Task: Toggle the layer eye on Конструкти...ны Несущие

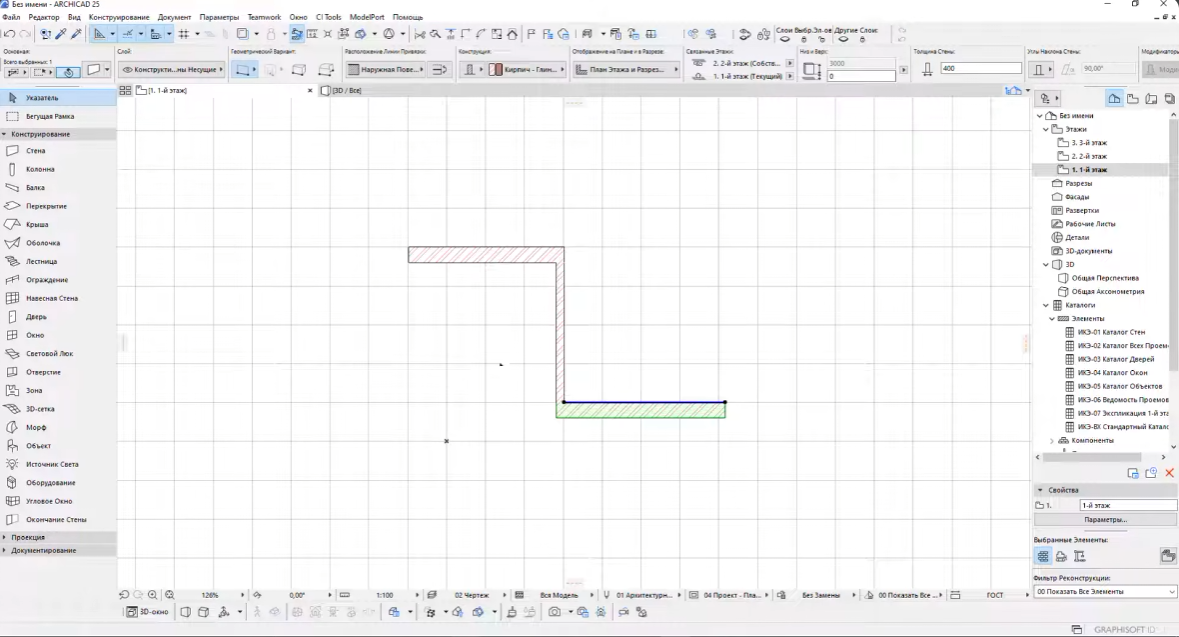Action: point(127,69)
